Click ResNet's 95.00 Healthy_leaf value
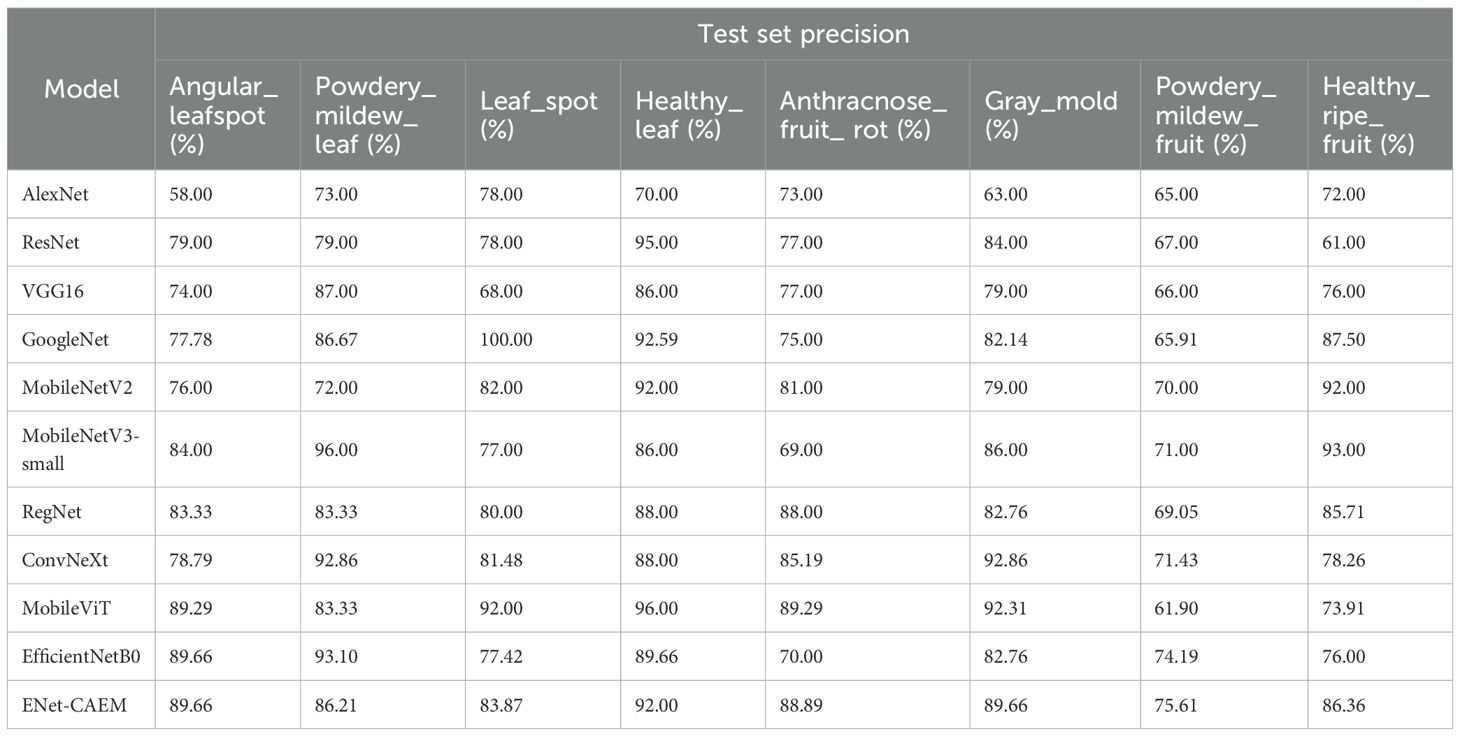This screenshot has width=1460, height=736. coord(656,243)
